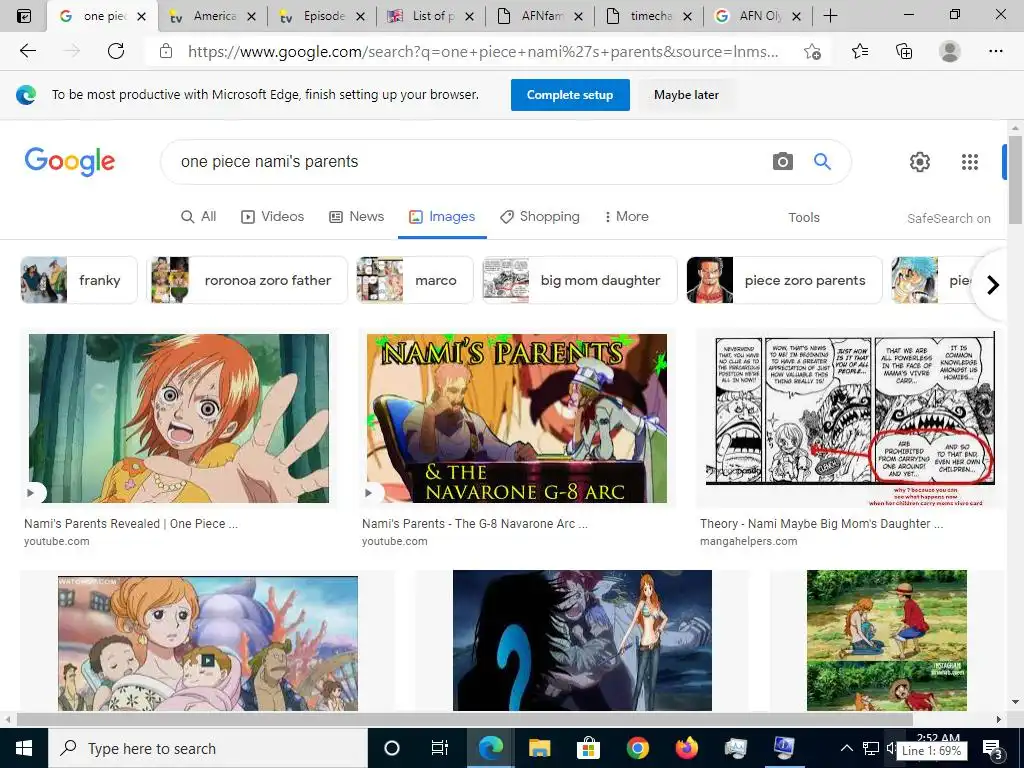Open a new tab with plus icon
This screenshot has height=768, width=1024.
[830, 16]
